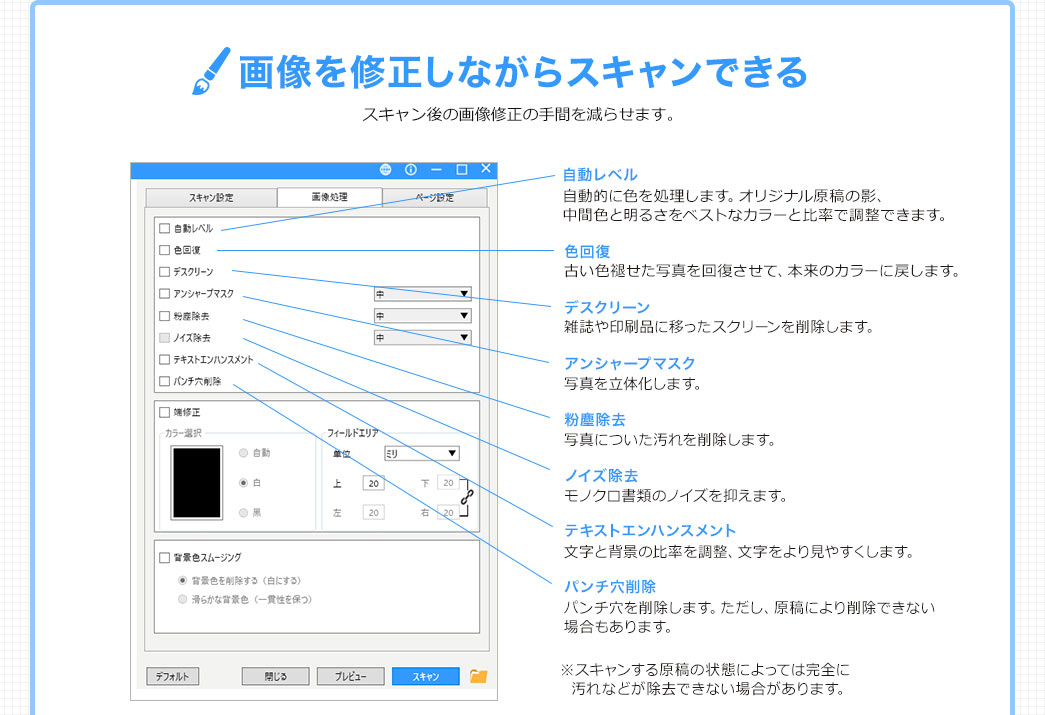The width and height of the screenshot is (1045, 715).
Task: Click the 右 margin input field
Action: tap(448, 512)
